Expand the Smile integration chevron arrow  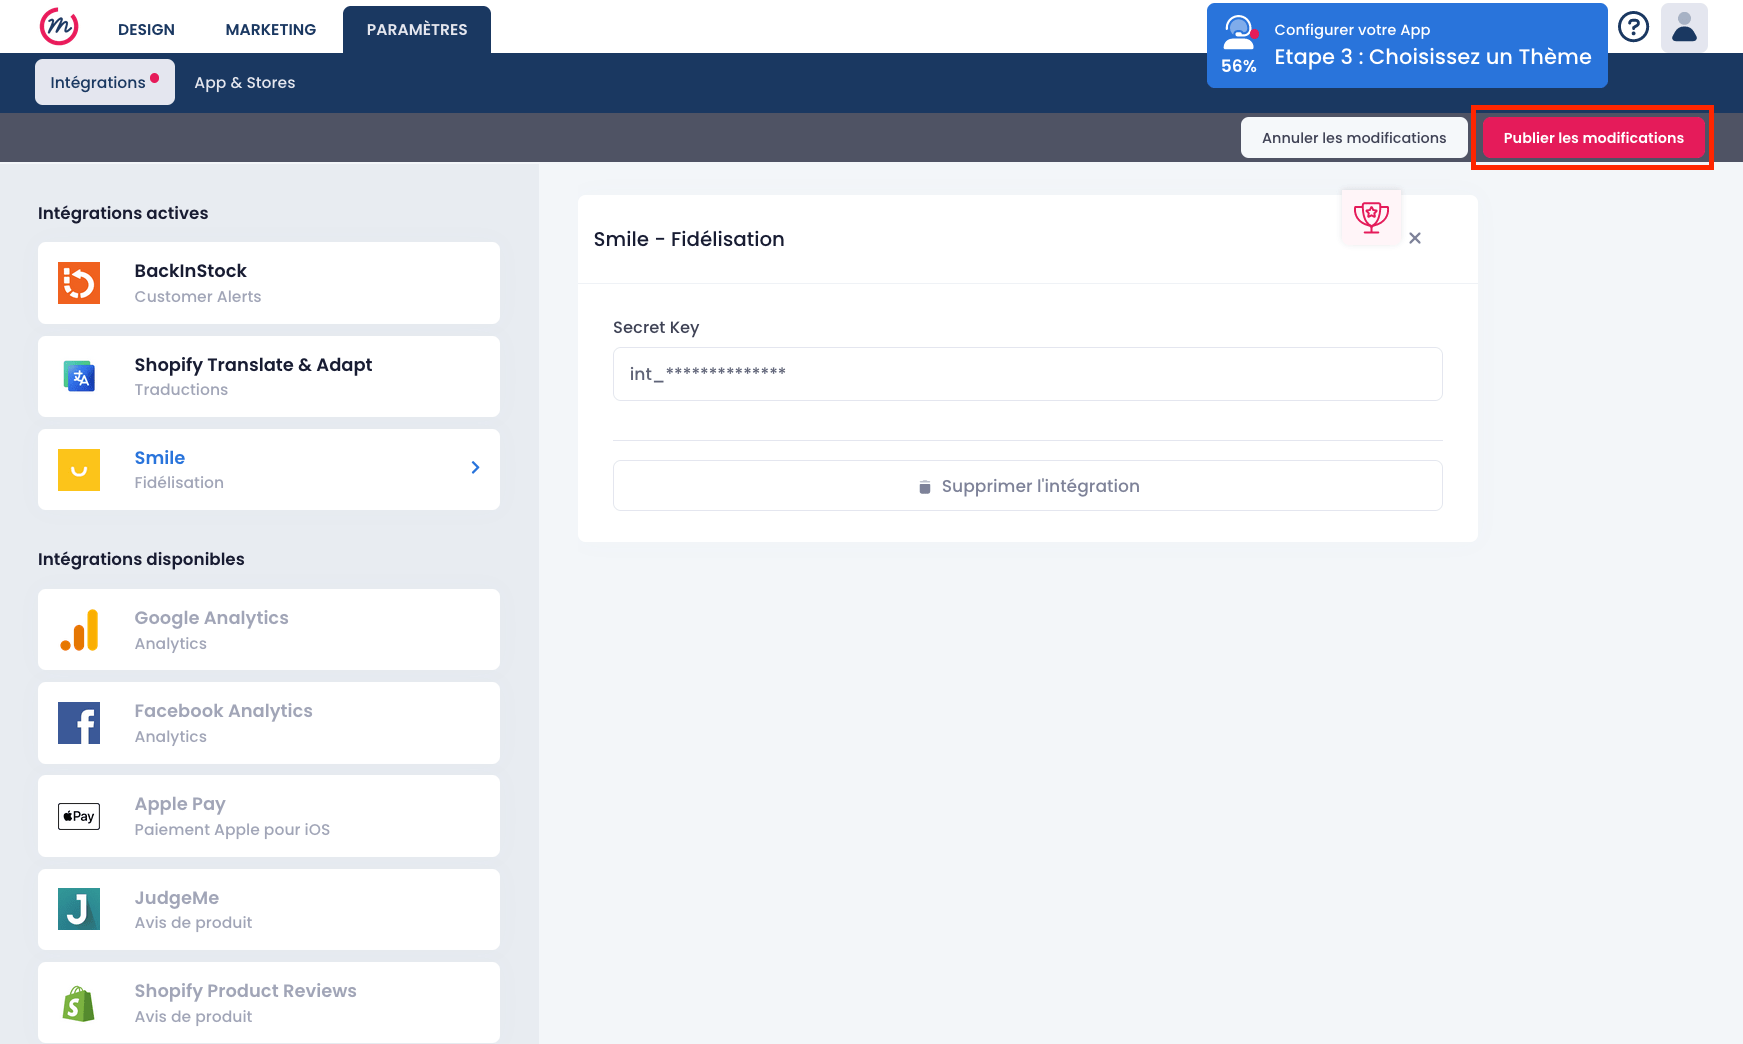click(x=475, y=467)
